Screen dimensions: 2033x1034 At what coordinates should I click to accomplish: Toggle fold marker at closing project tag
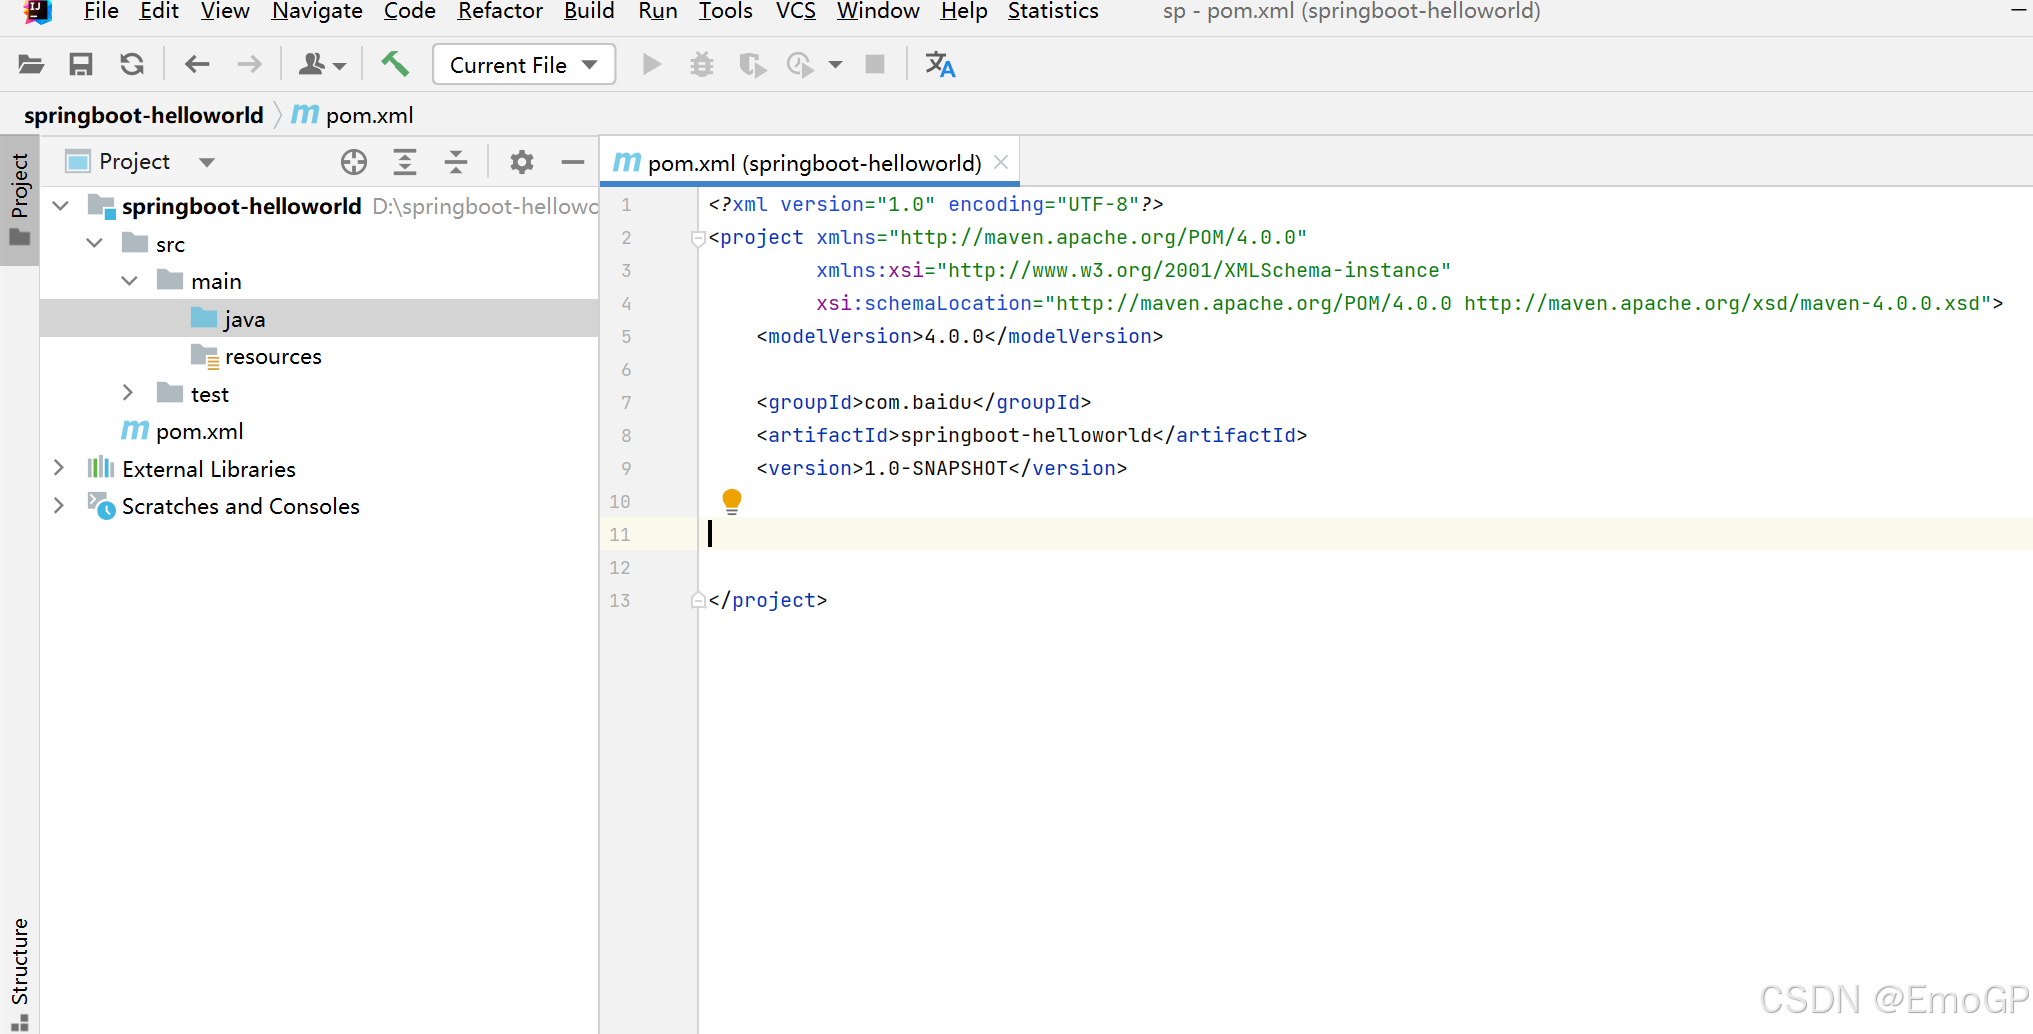[x=698, y=600]
